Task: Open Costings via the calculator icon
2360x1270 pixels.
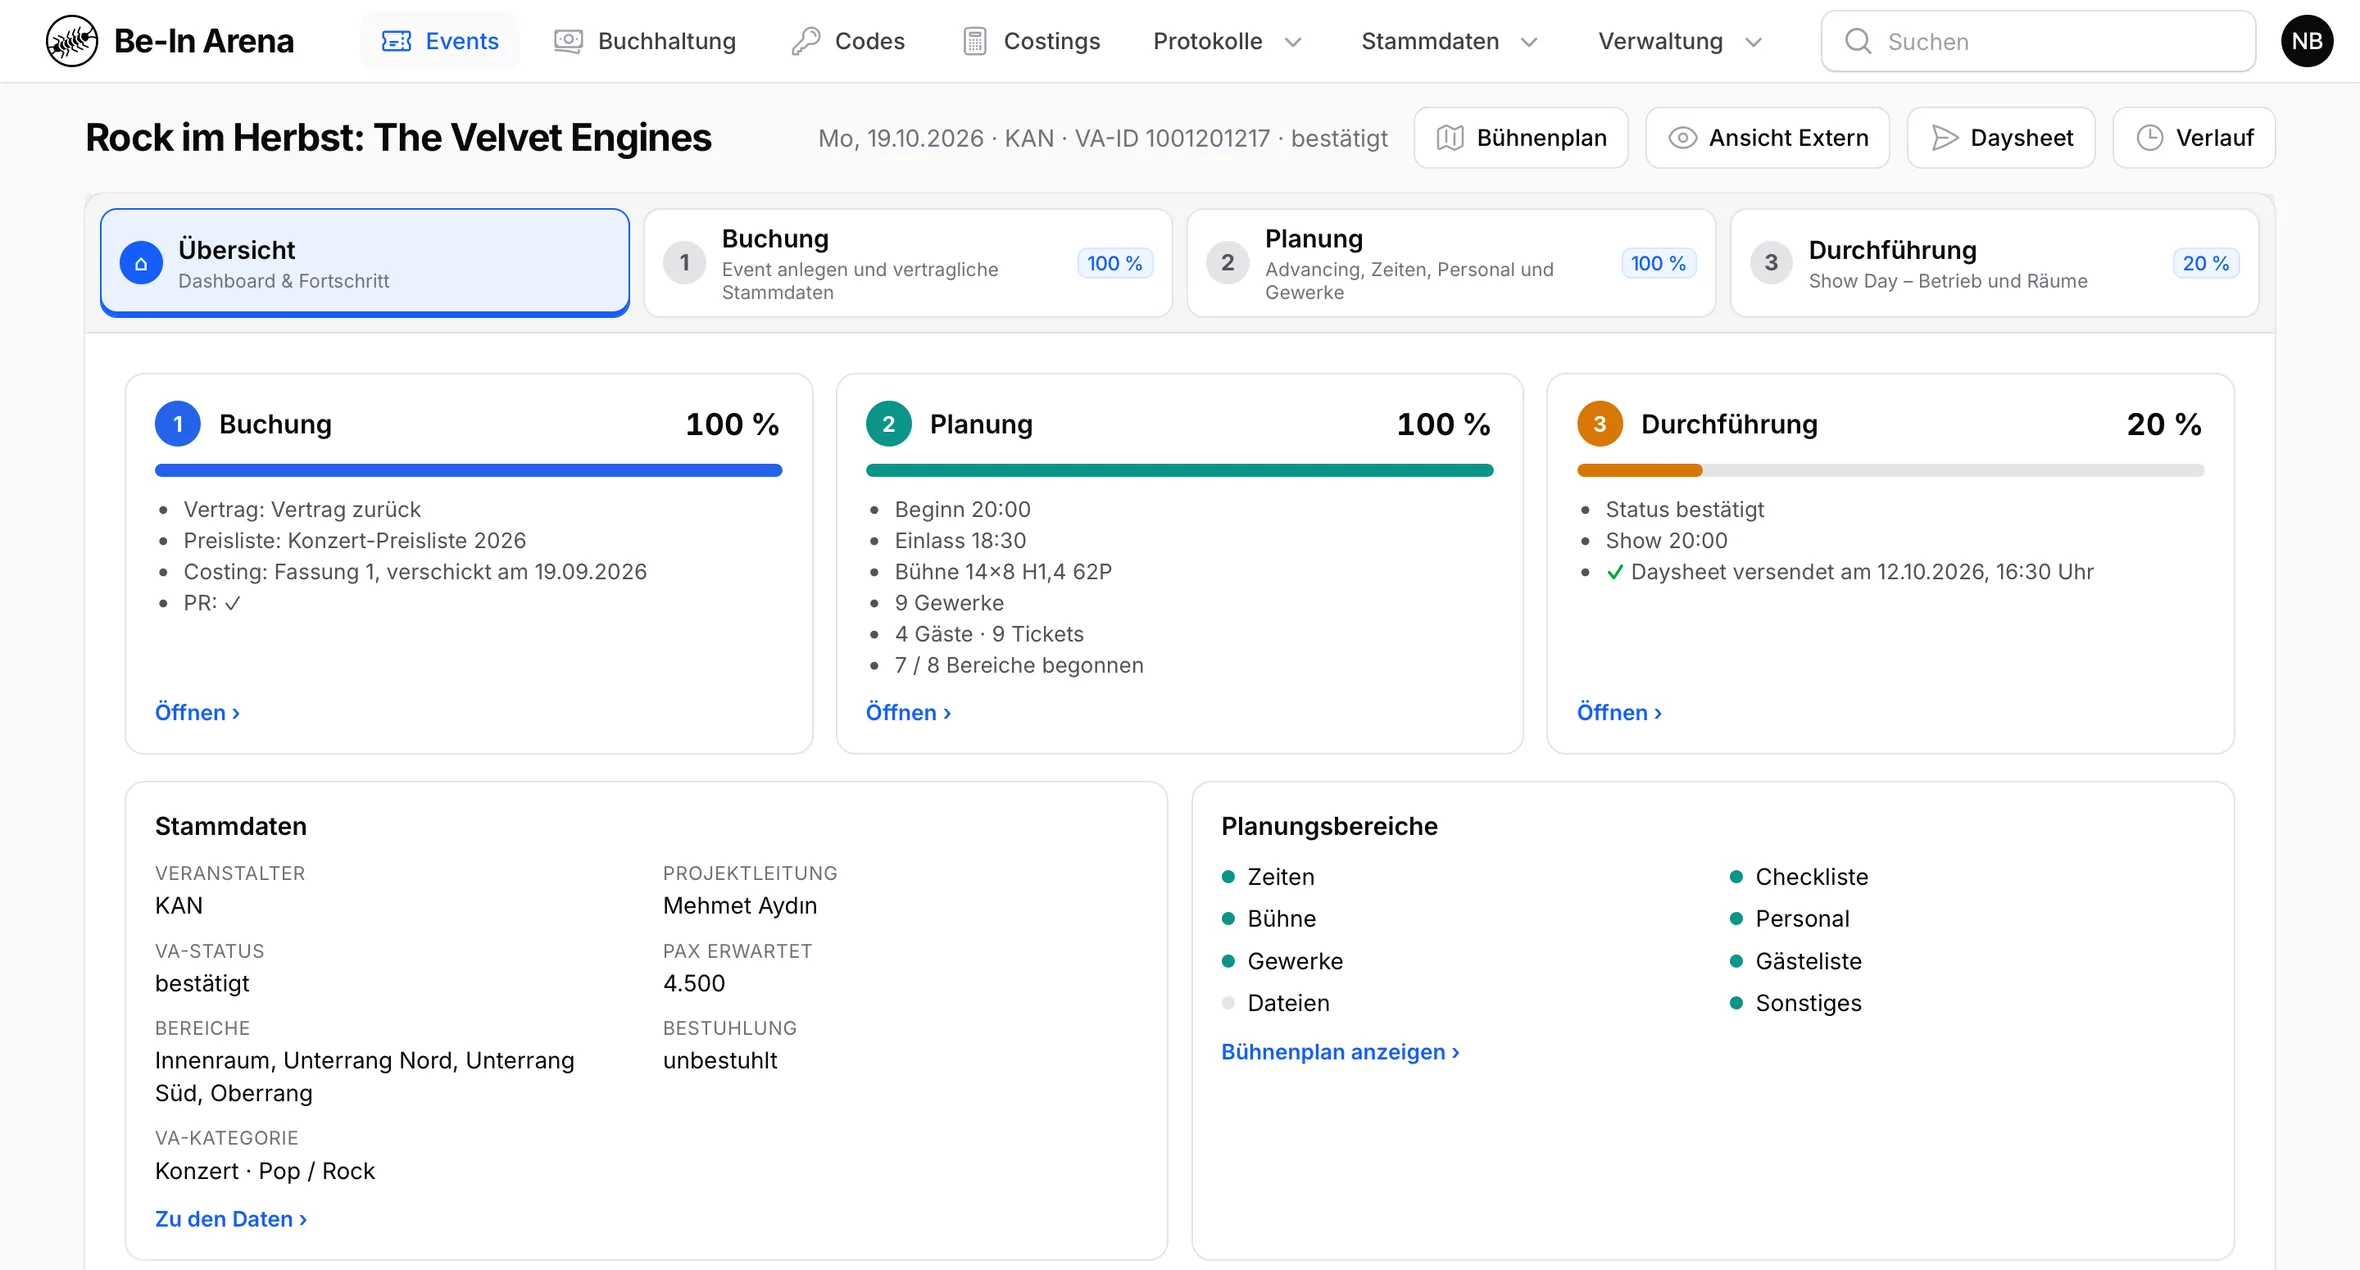Action: coord(975,41)
